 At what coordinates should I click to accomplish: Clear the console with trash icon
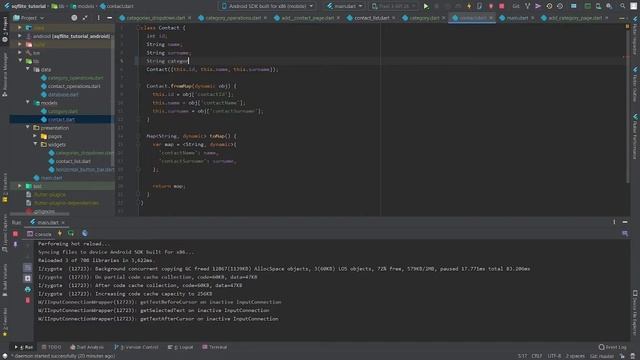click(27, 300)
